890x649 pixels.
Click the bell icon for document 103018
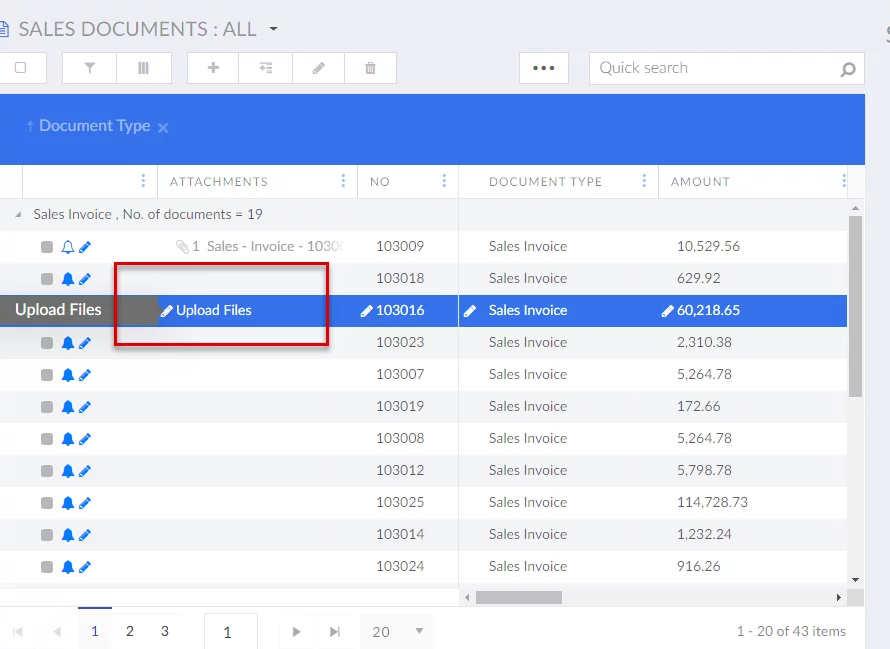click(x=68, y=279)
